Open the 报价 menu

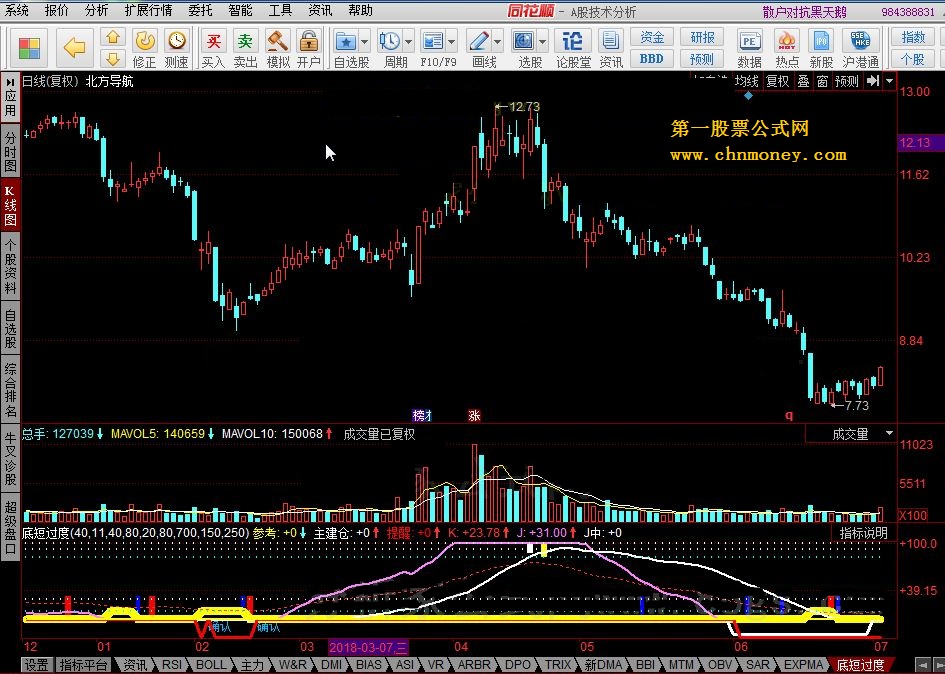[x=57, y=10]
